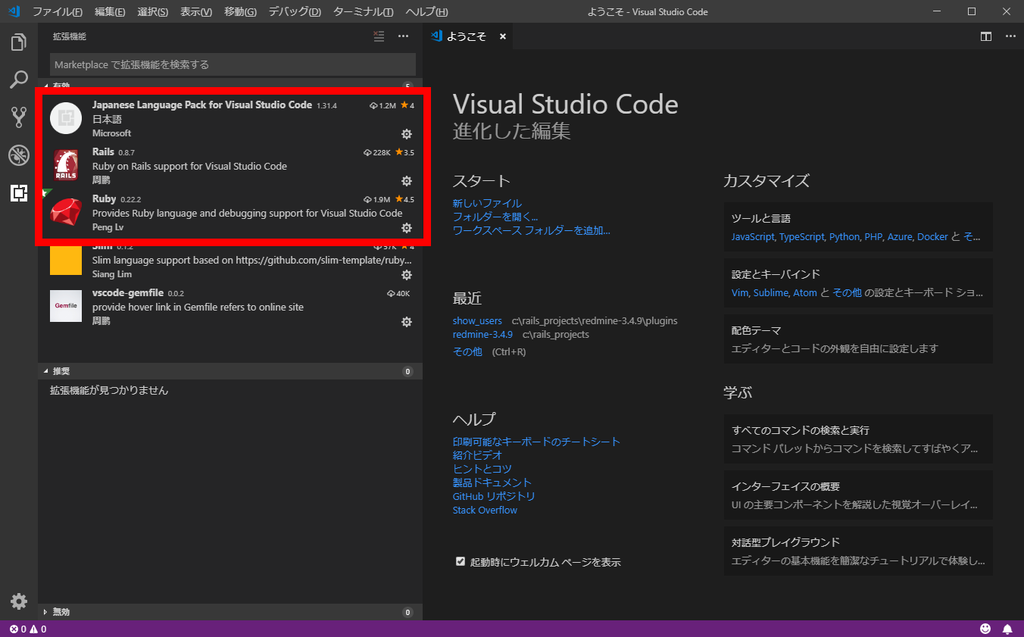
Task: Open notifications bell in status bar
Action: coord(1008,629)
